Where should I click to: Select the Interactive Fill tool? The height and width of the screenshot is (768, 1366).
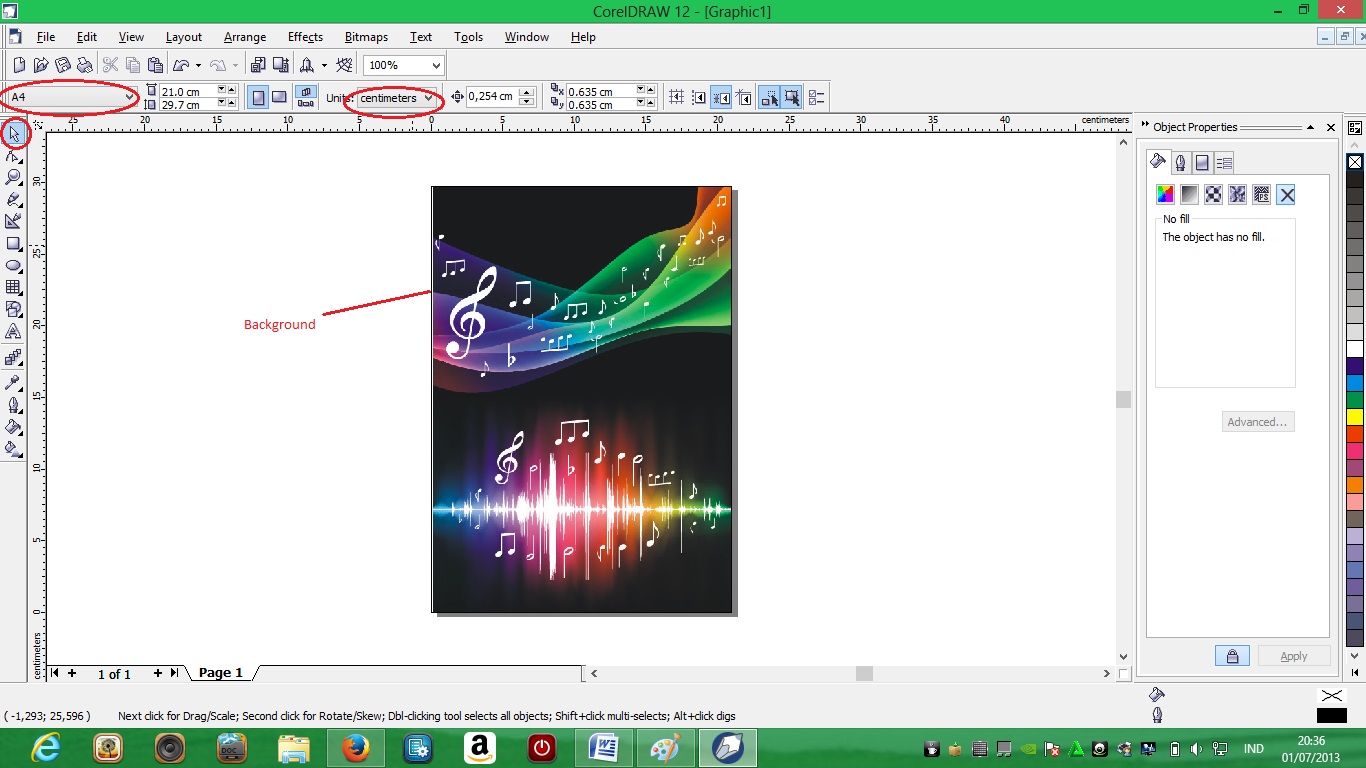[14, 449]
